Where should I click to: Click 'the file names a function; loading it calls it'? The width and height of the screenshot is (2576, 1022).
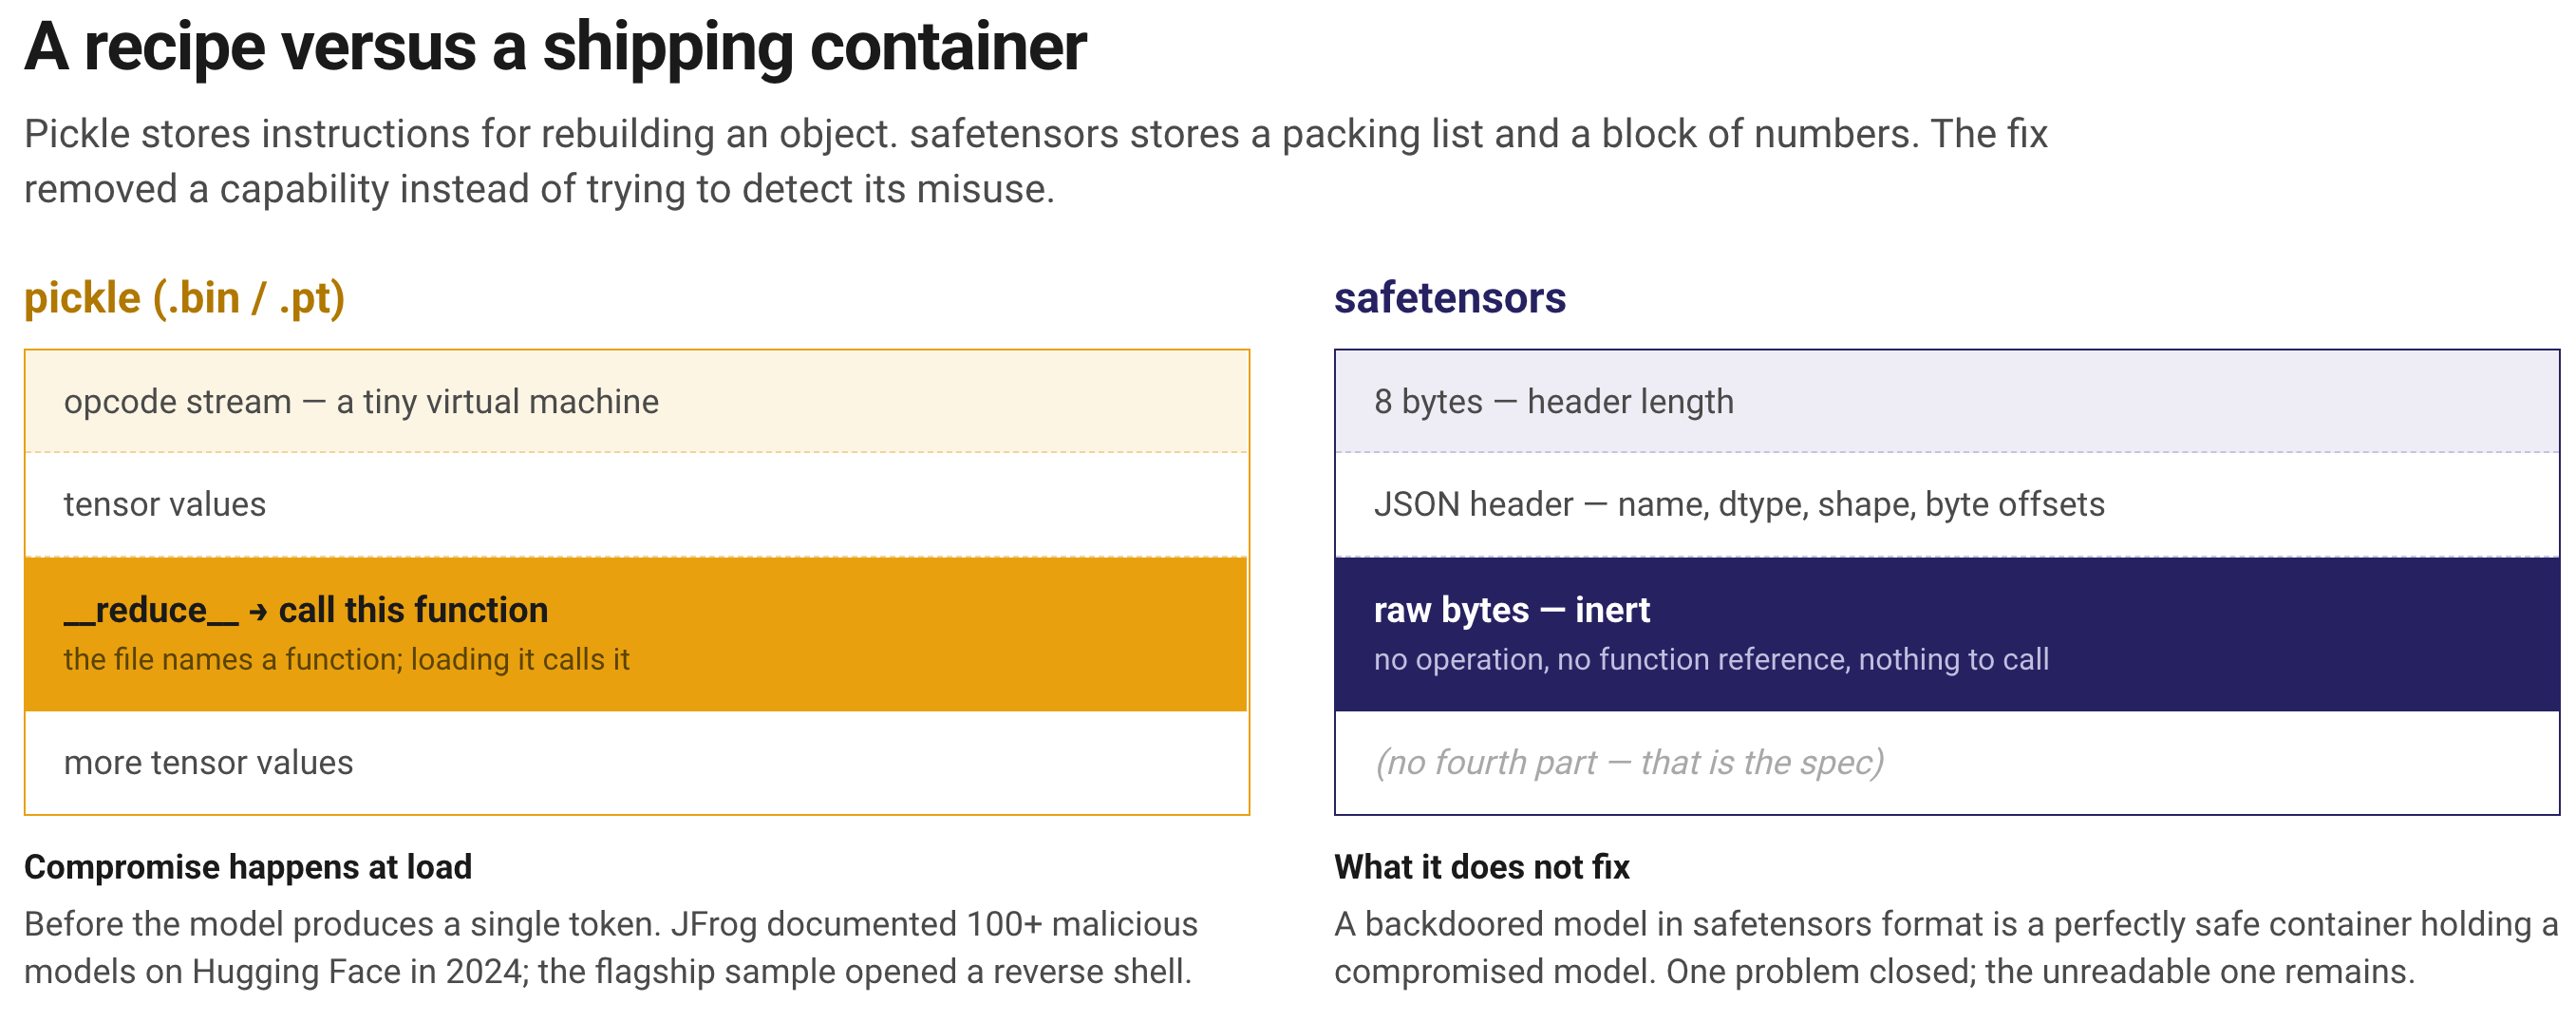346,659
